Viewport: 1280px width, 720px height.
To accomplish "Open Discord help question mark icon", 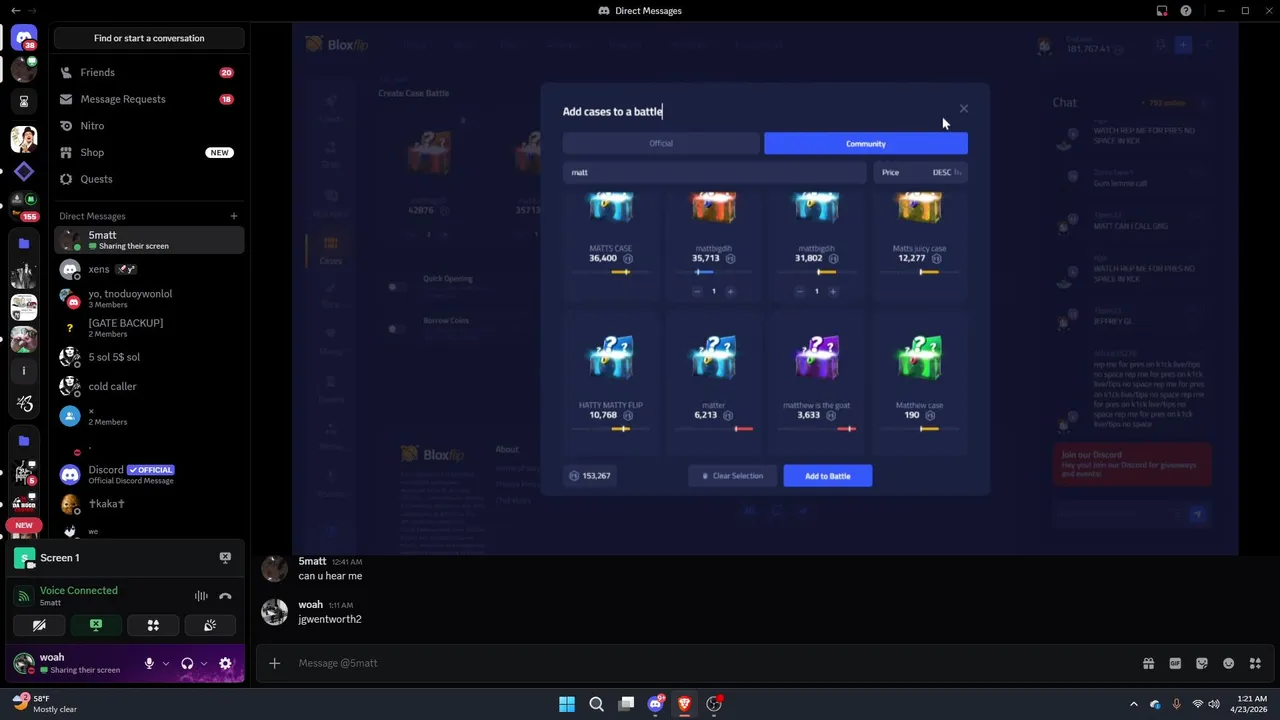I will [x=1186, y=11].
